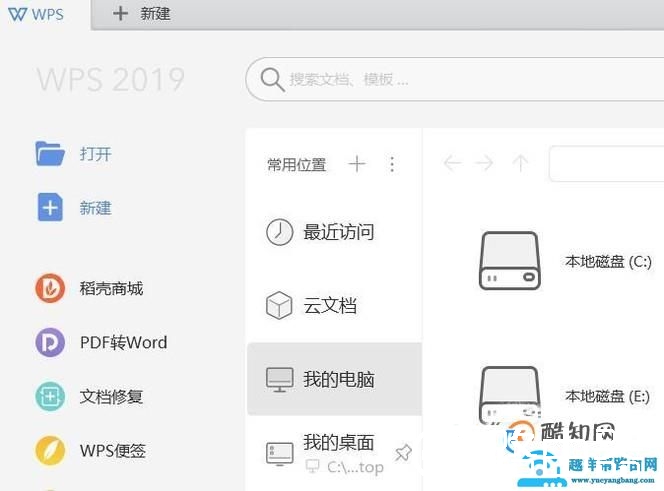Open the 稻壳商城 orange icon

tap(50, 288)
